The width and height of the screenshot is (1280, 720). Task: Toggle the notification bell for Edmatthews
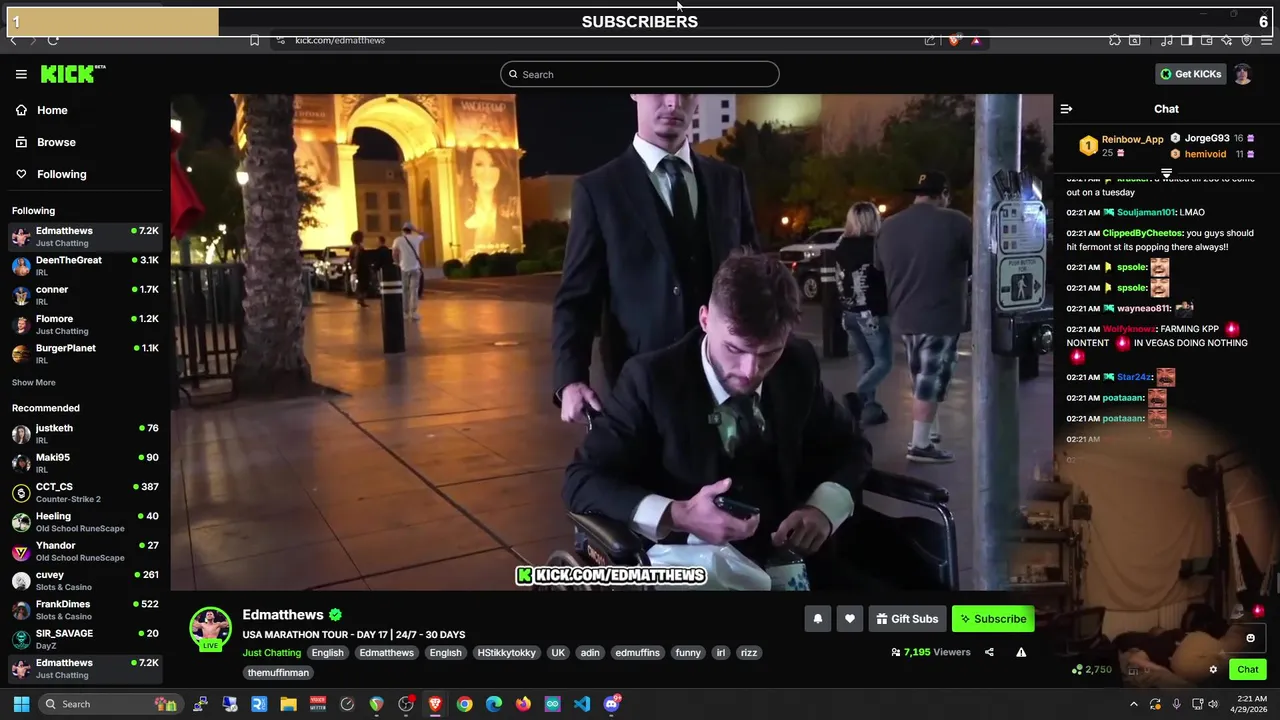click(818, 619)
